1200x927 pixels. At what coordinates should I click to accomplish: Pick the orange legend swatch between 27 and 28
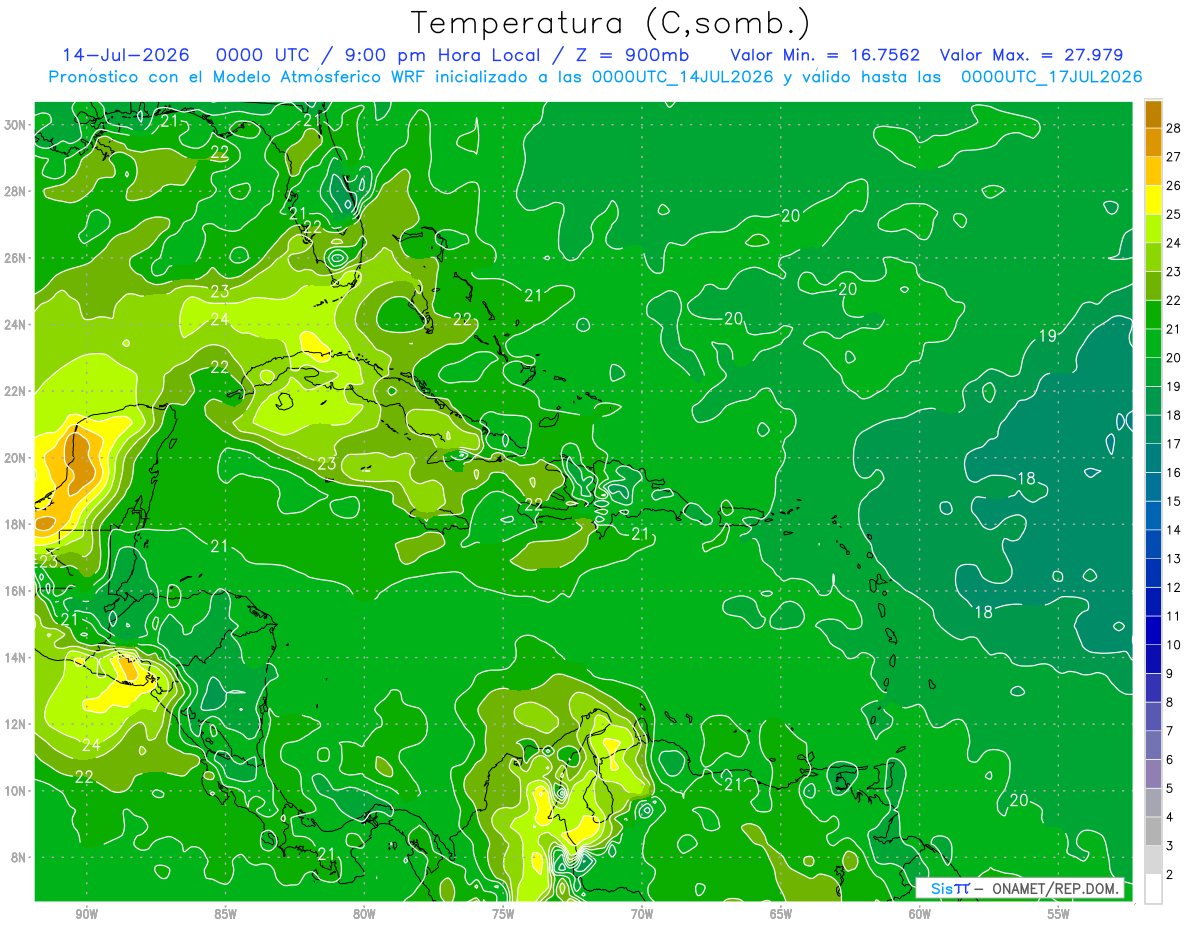point(1153,143)
